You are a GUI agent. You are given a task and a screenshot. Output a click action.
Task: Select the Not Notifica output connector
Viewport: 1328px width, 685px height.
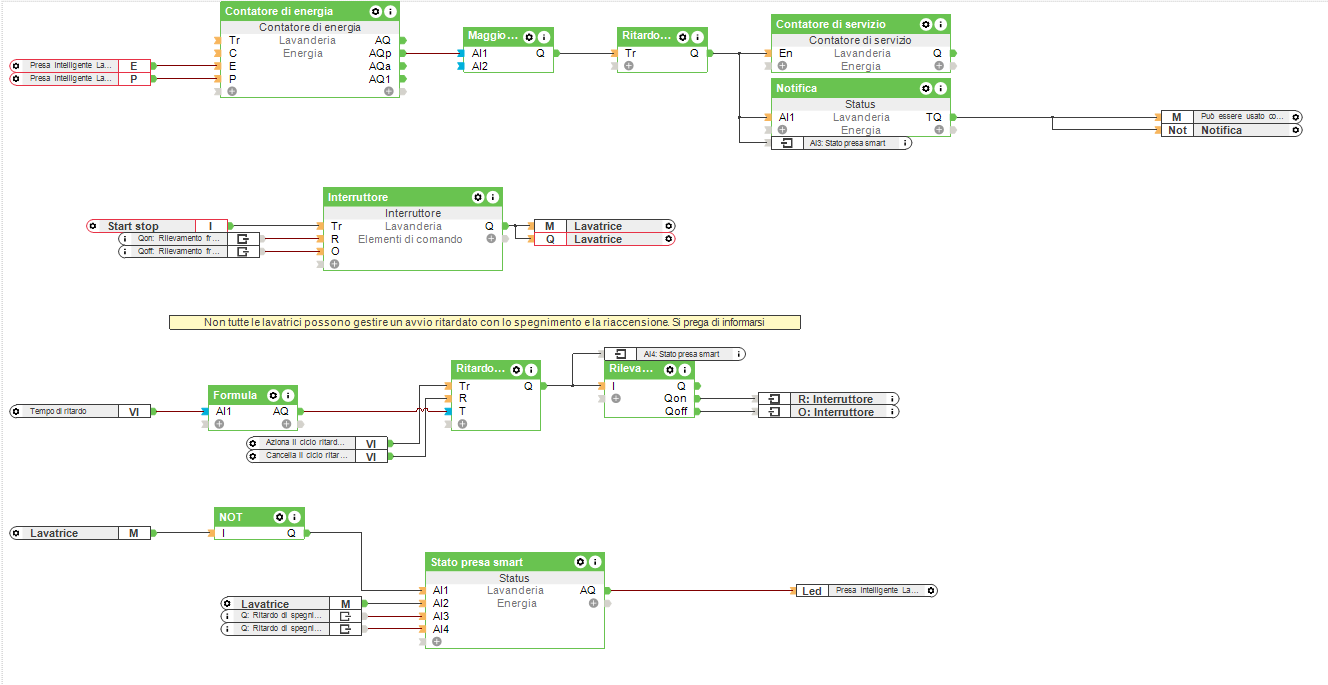point(1231,130)
